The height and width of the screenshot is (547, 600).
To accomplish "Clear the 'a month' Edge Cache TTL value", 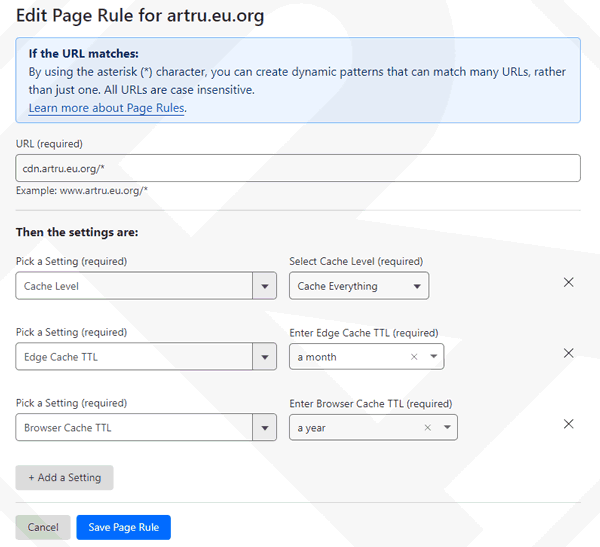I will [x=414, y=357].
